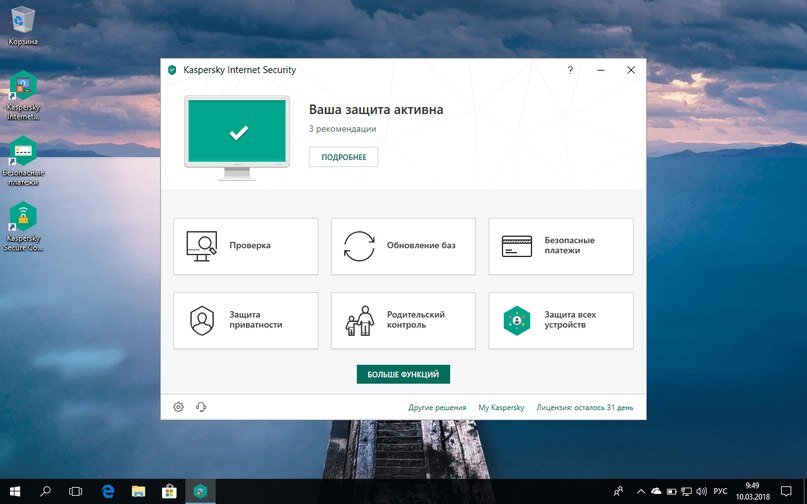Open the My Kaspersky link
Viewport: 807px width, 504px height.
click(501, 407)
